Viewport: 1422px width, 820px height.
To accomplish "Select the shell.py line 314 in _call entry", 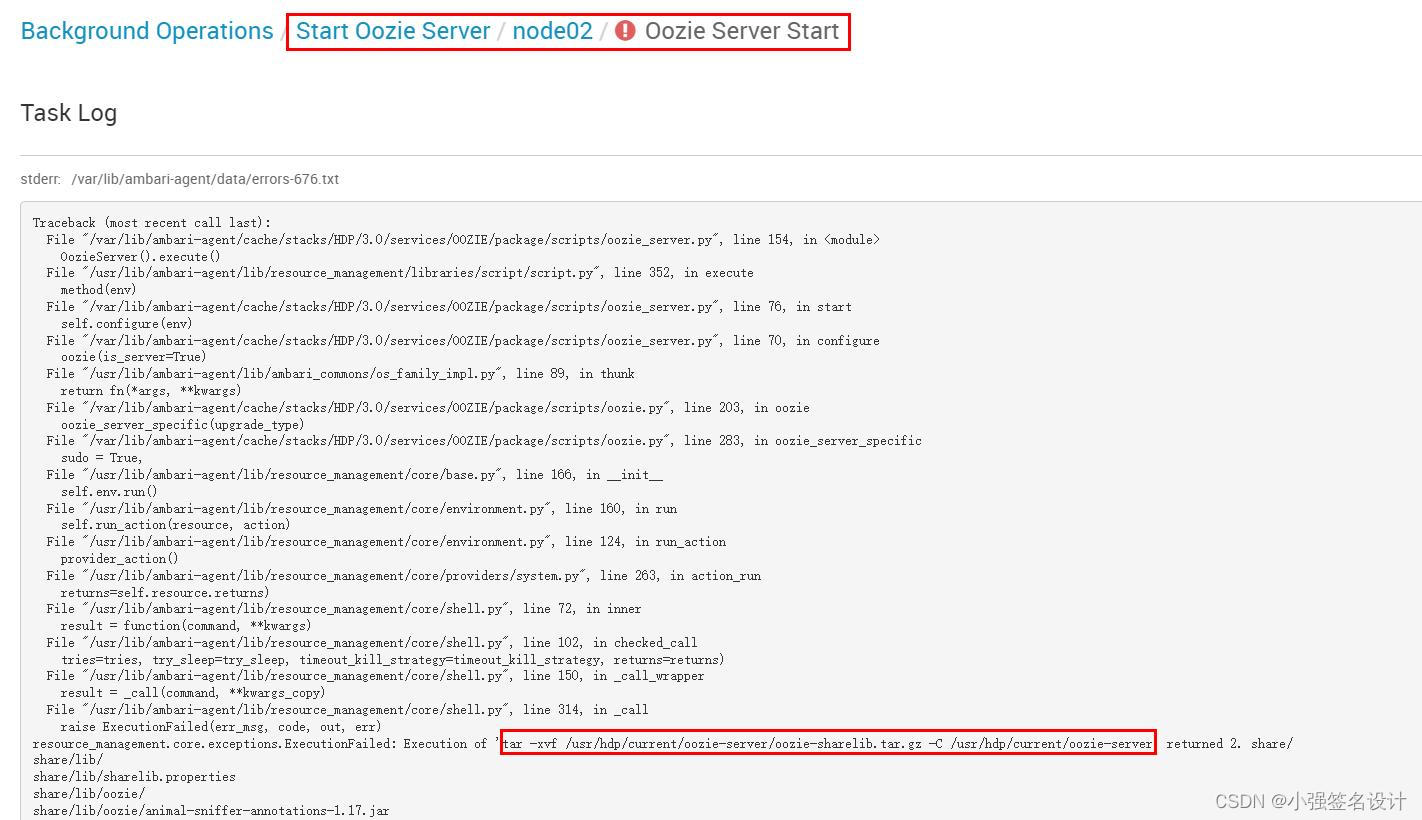I will pos(347,710).
